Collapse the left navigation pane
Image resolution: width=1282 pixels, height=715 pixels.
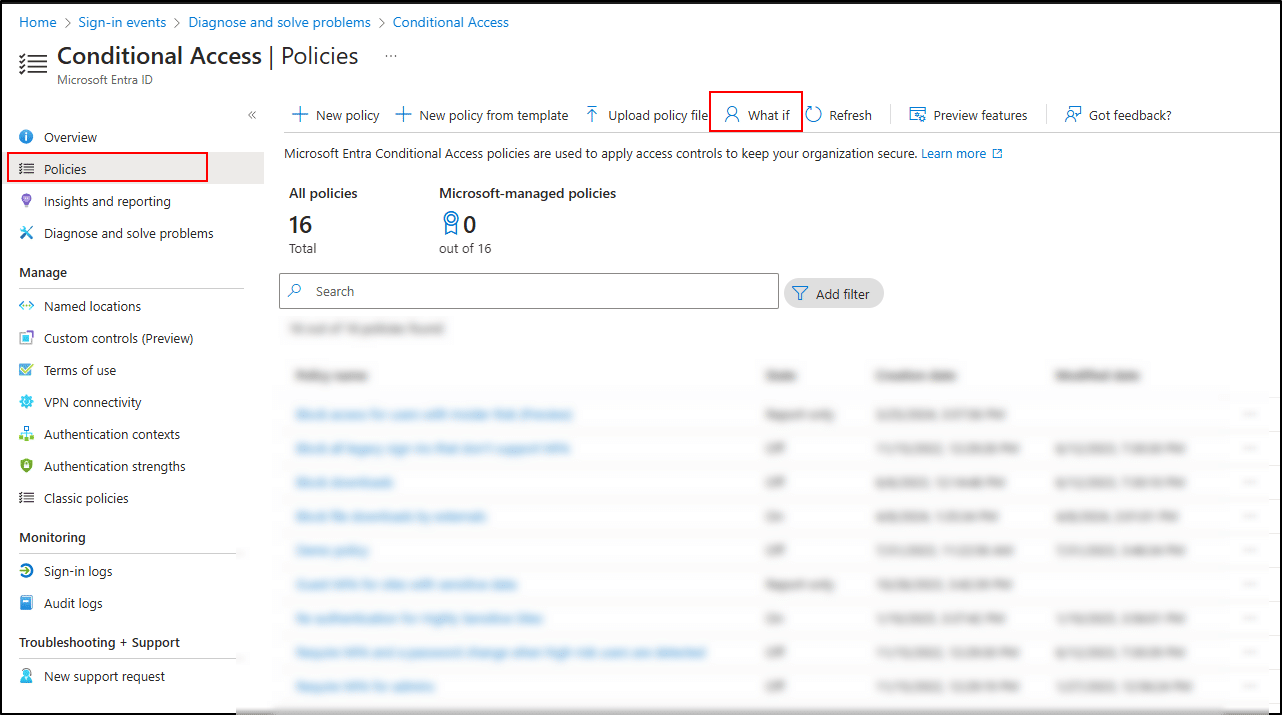click(252, 115)
